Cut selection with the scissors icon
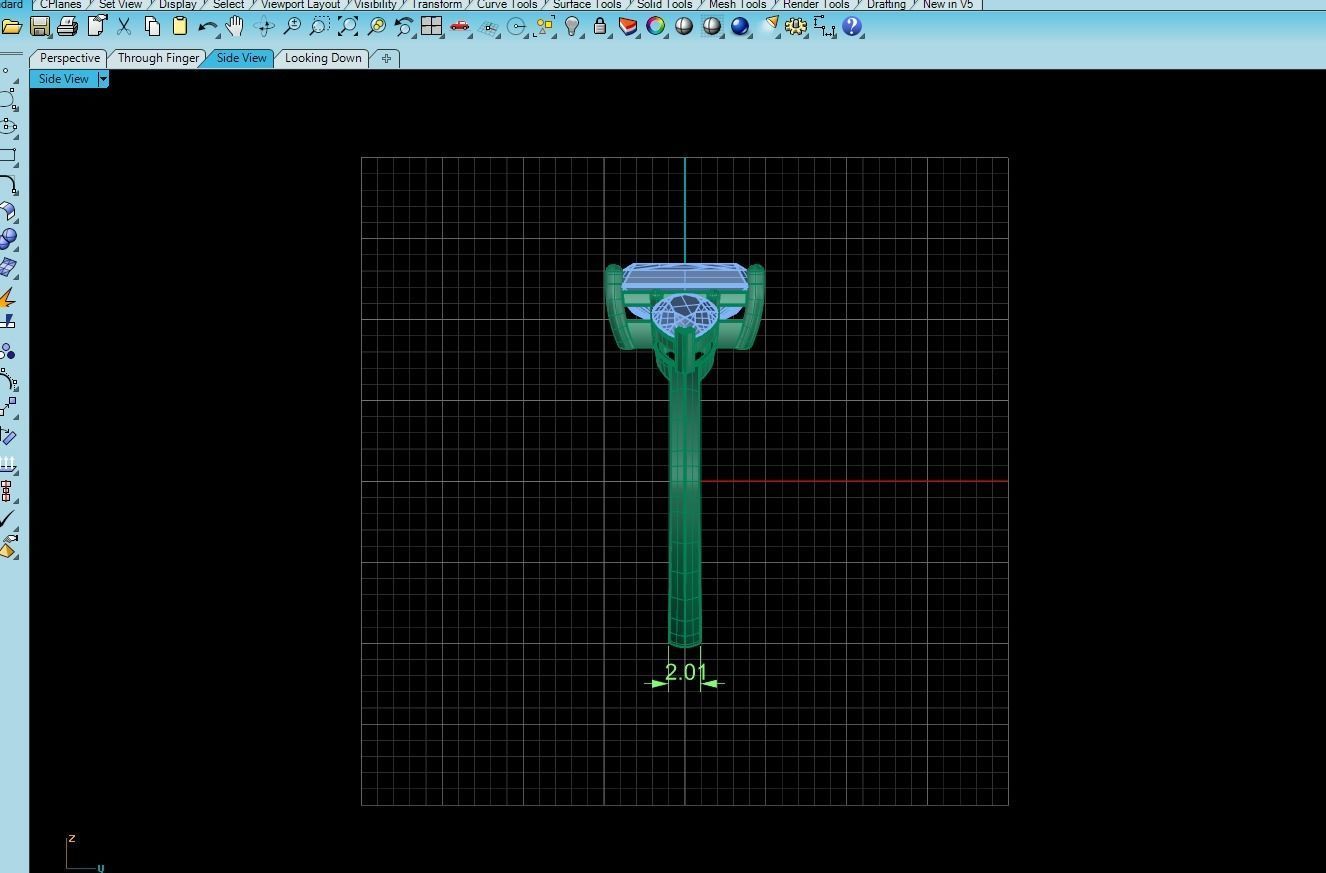The width and height of the screenshot is (1326, 873). (124, 27)
